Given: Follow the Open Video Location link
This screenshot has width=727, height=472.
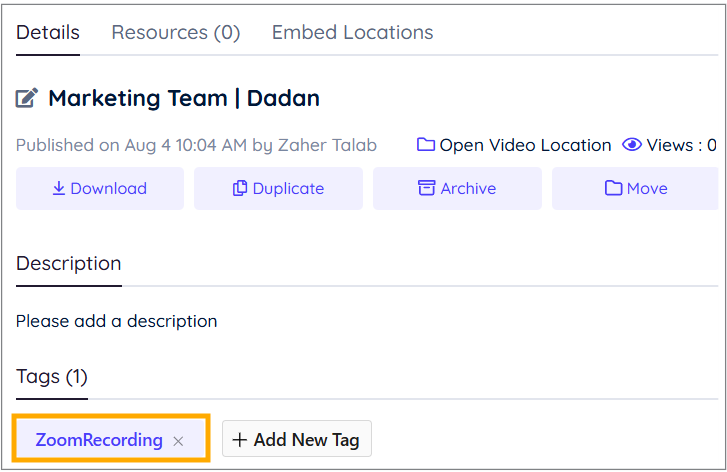Looking at the screenshot, I should click(x=525, y=145).
